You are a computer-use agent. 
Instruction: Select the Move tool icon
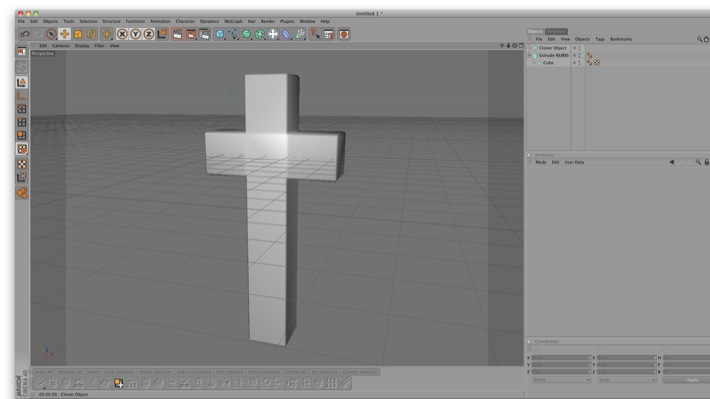[64, 34]
